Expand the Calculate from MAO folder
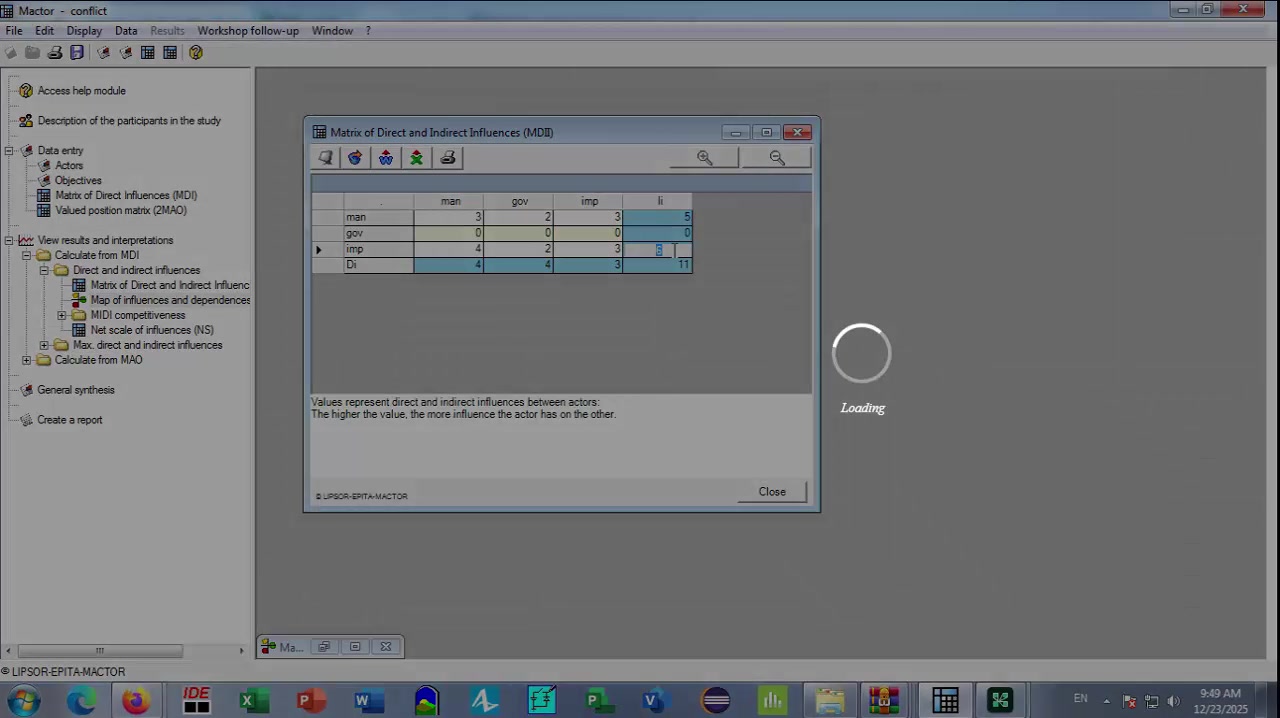This screenshot has height=718, width=1280. tap(27, 360)
